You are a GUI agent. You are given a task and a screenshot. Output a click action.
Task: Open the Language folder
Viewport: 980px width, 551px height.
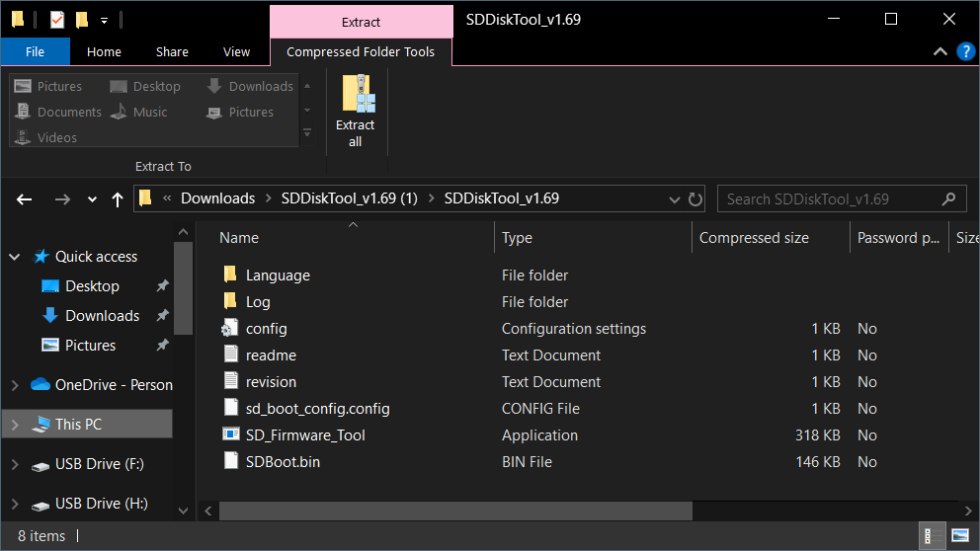277,275
